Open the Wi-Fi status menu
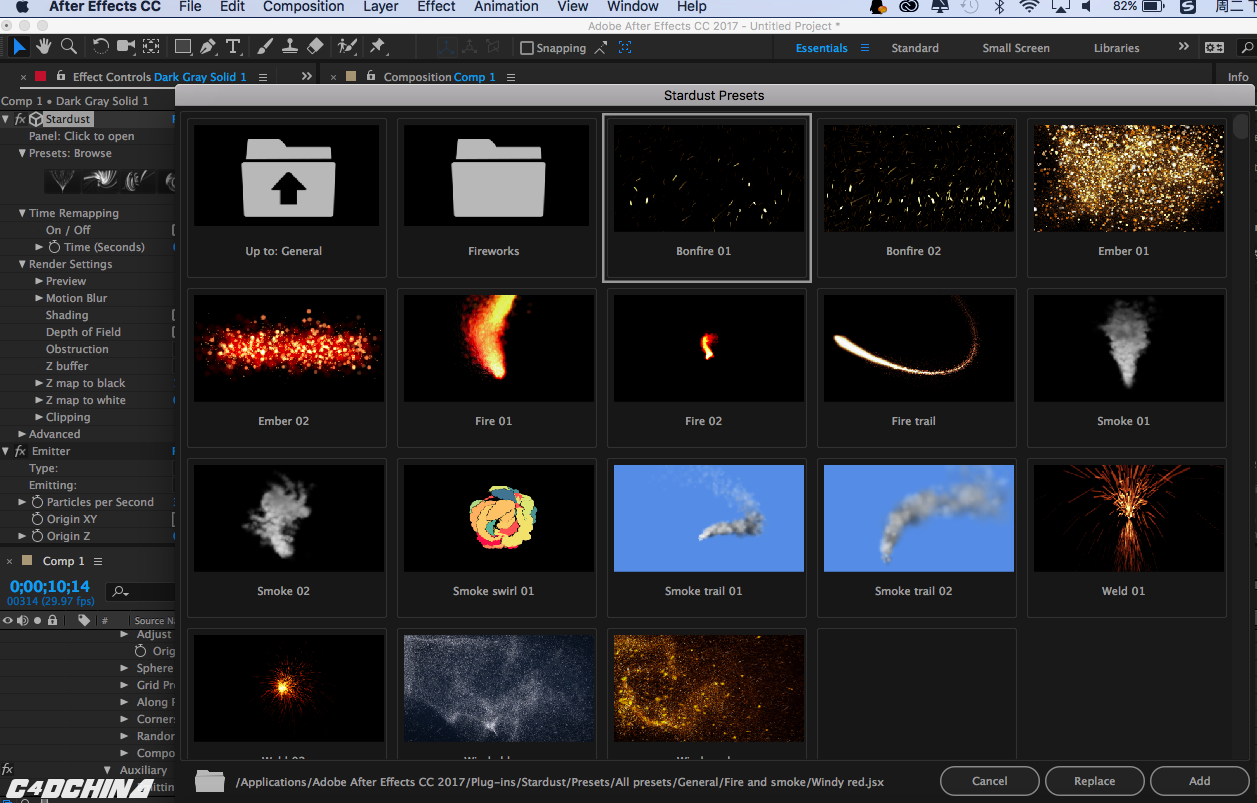The image size is (1257, 803). pyautogui.click(x=1029, y=7)
